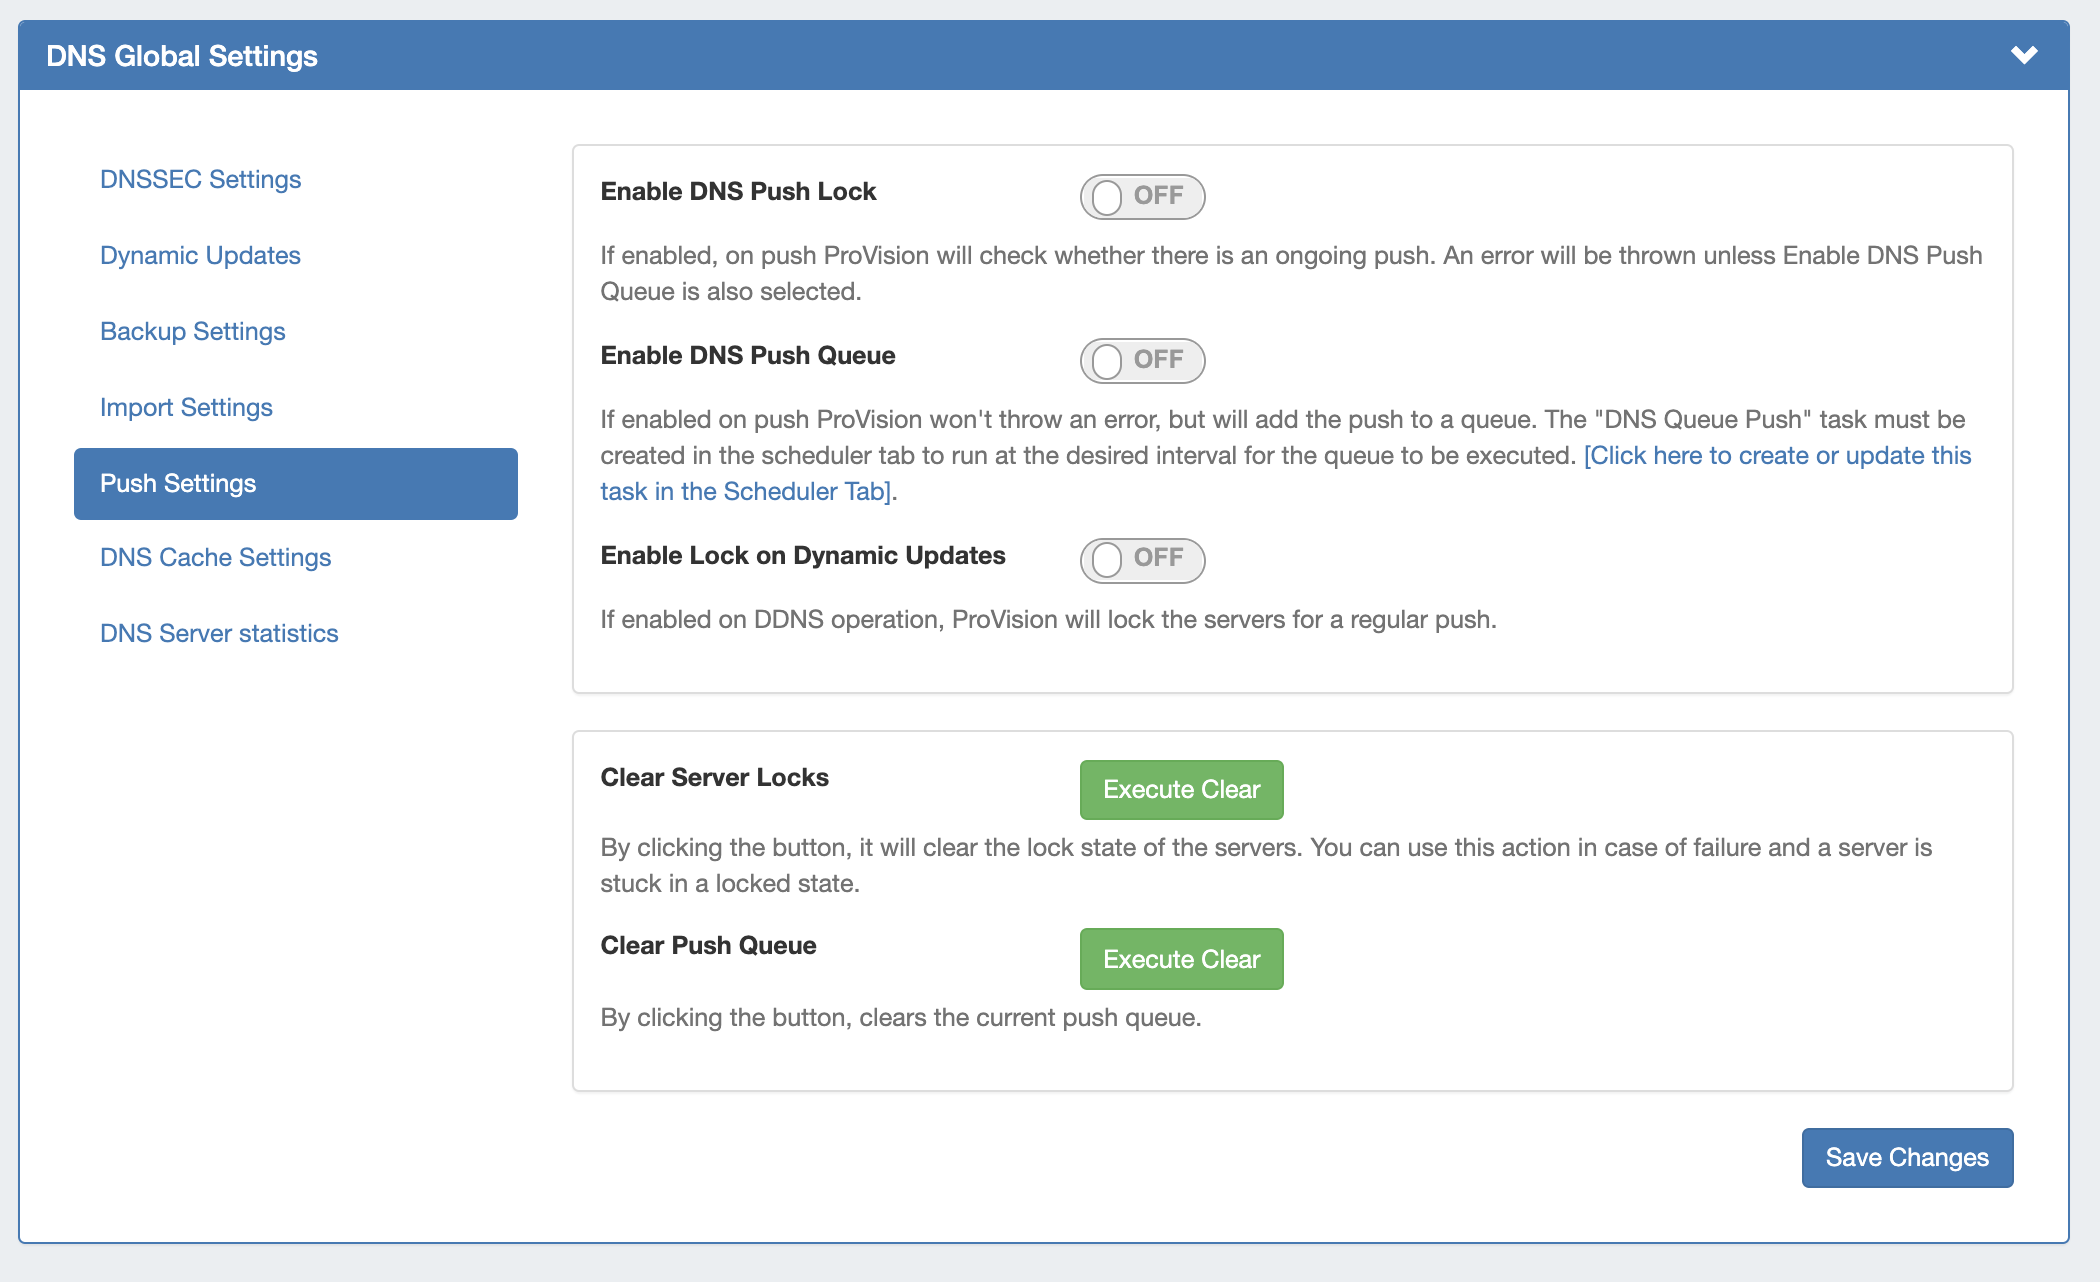Click the Enable DNS Push Queue label
The width and height of the screenshot is (2100, 1282).
click(x=747, y=355)
